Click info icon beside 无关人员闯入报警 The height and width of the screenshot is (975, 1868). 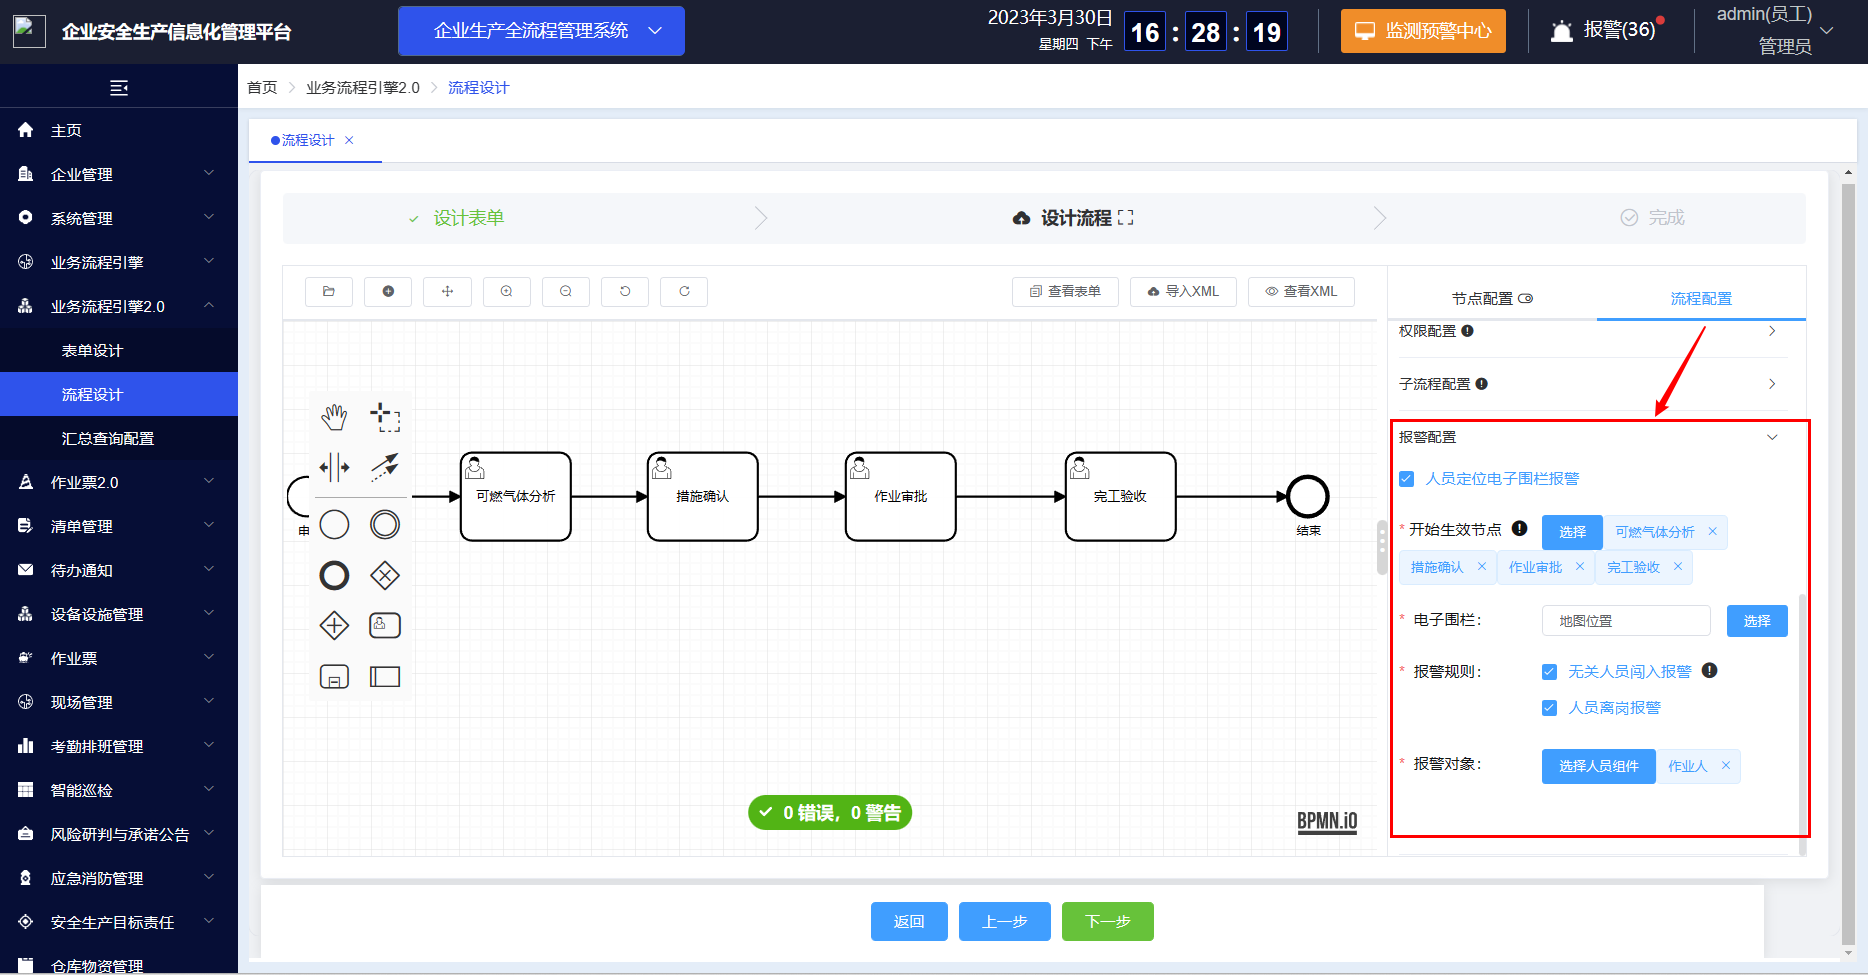pos(1710,671)
